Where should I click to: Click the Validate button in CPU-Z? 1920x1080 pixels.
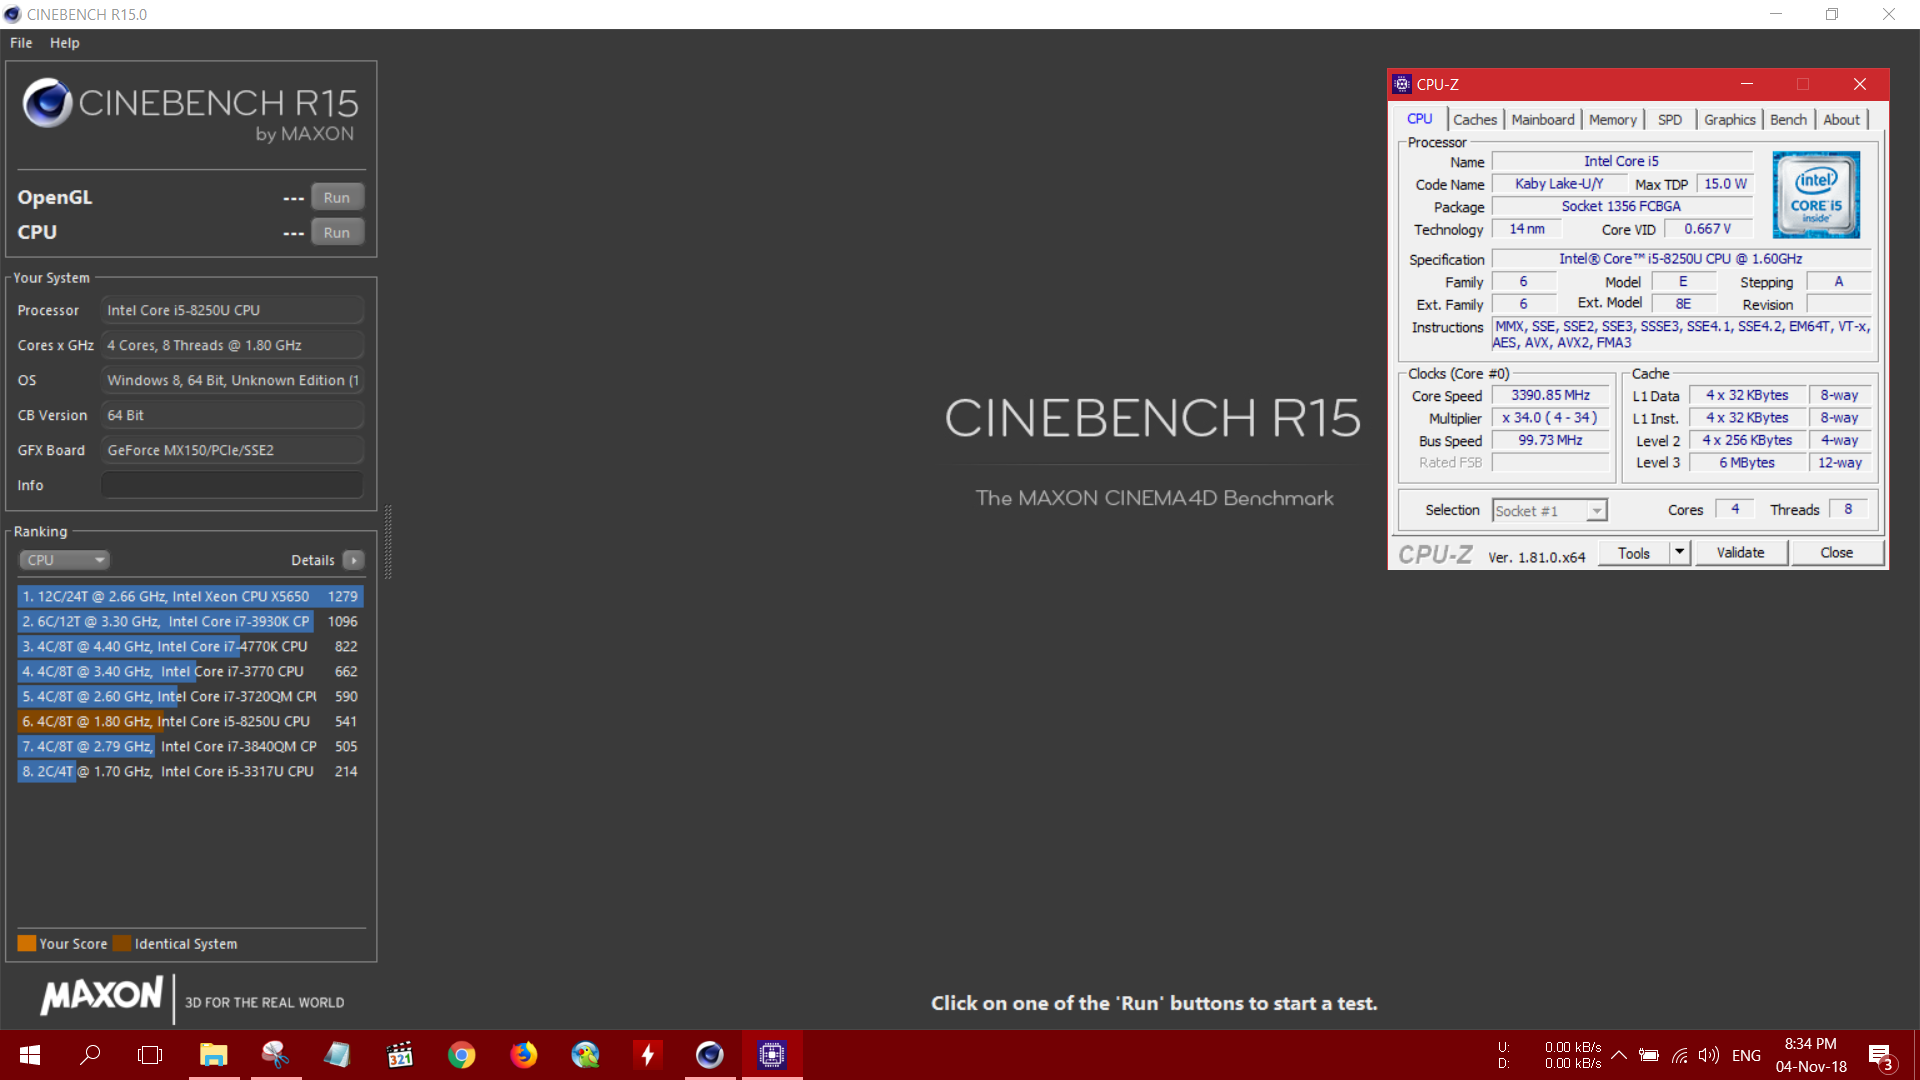pyautogui.click(x=1740, y=553)
